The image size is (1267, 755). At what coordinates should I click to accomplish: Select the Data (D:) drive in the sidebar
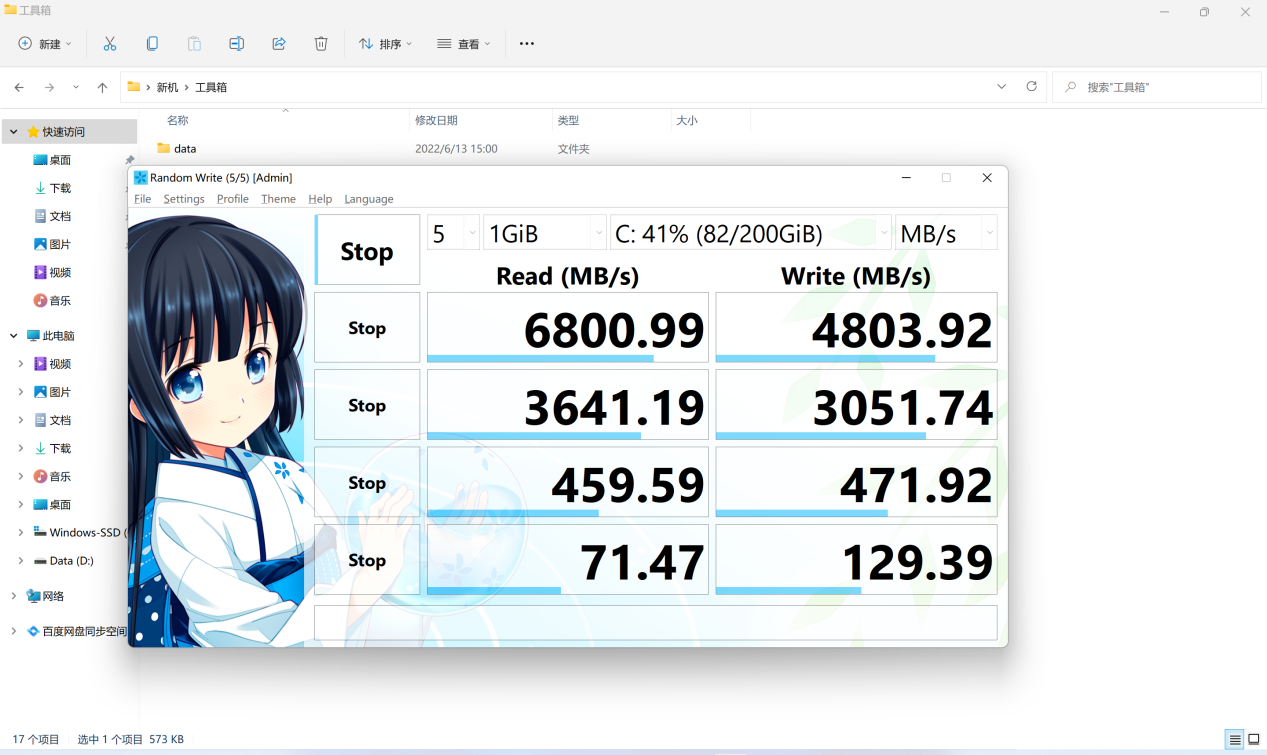tap(69, 560)
